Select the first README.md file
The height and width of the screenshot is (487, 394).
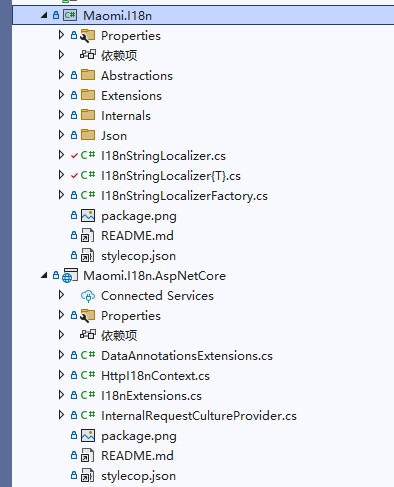[137, 236]
